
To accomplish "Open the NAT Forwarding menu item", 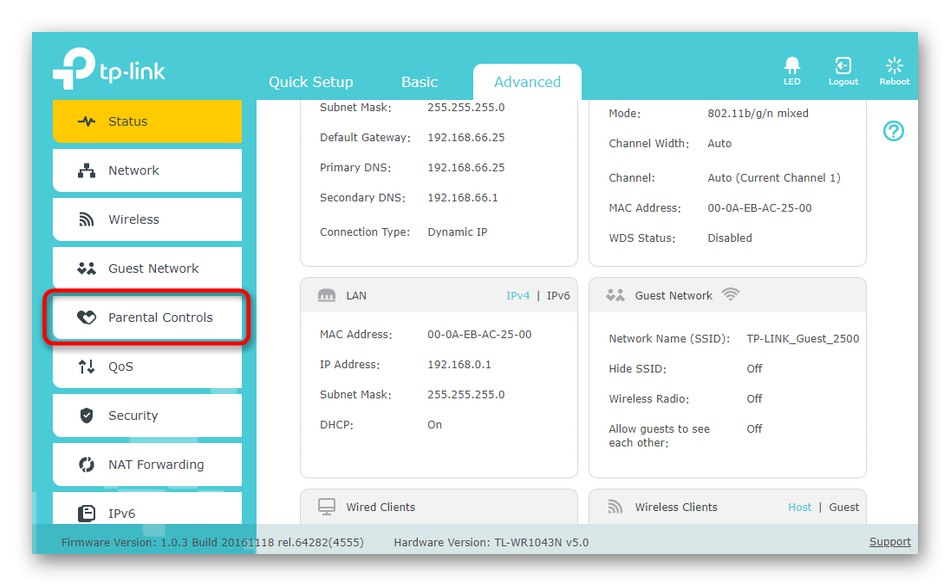I will 147,464.
